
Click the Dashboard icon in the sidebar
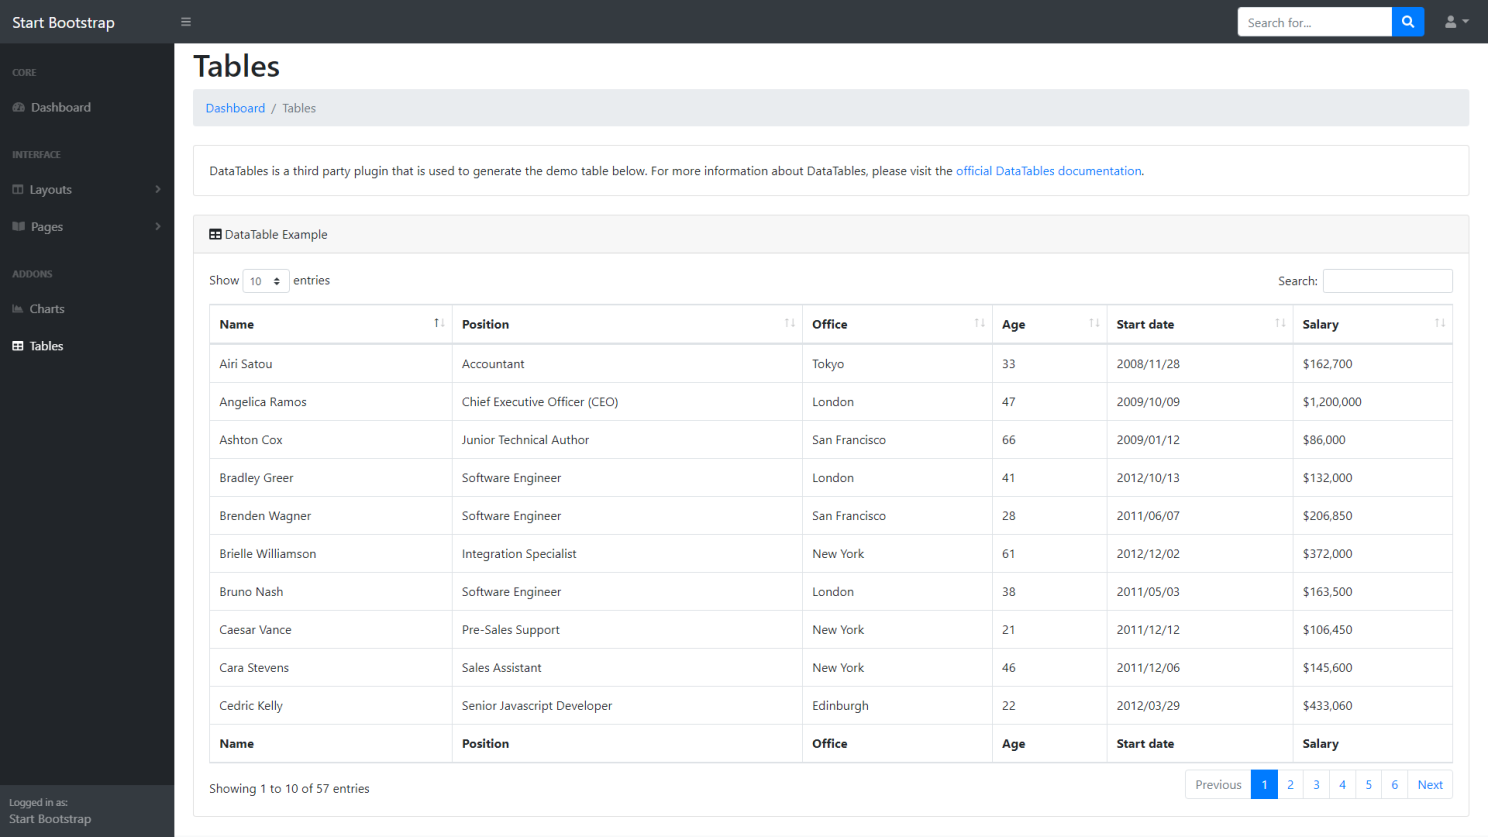(18, 108)
